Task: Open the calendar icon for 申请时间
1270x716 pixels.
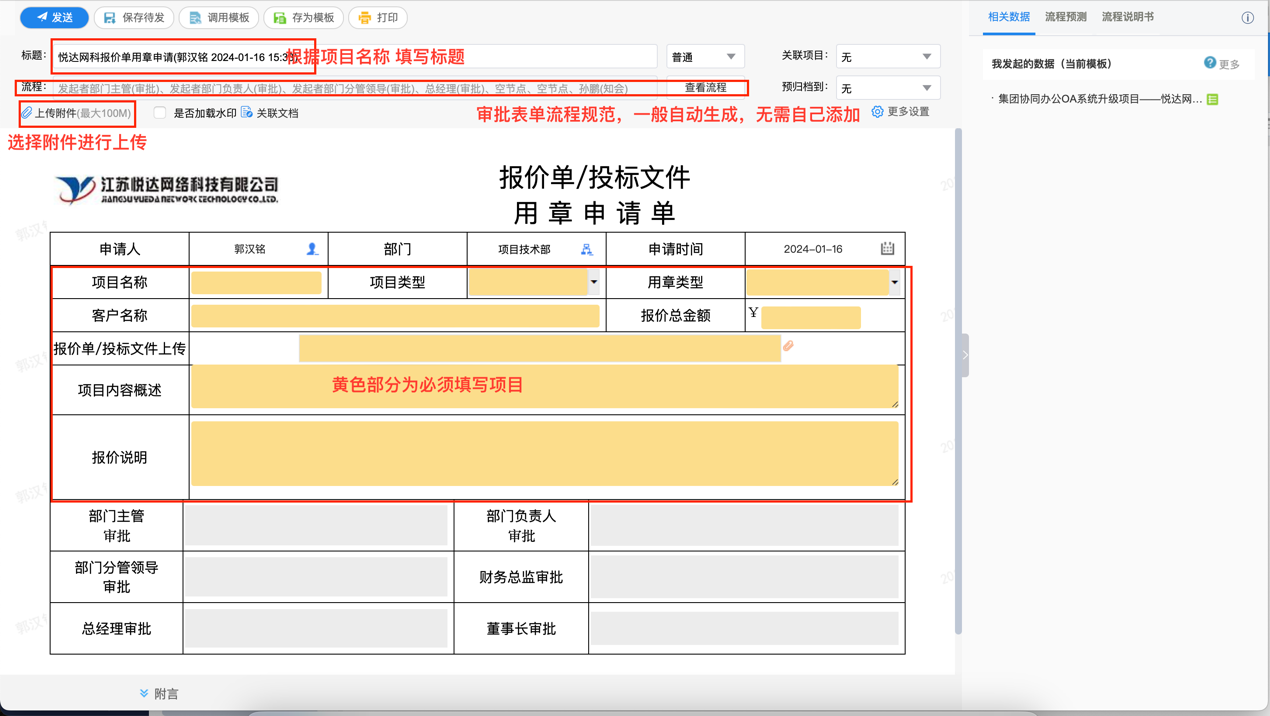Action: pyautogui.click(x=887, y=248)
